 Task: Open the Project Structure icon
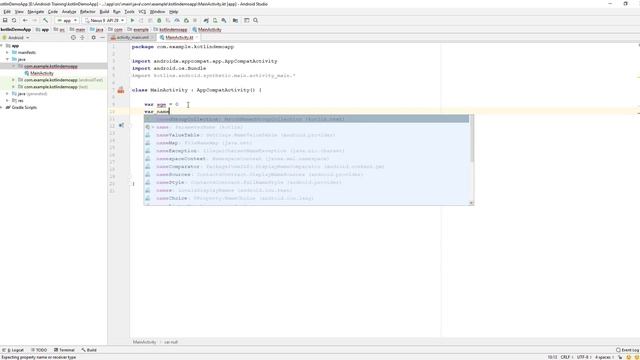pyautogui.click(x=236, y=20)
